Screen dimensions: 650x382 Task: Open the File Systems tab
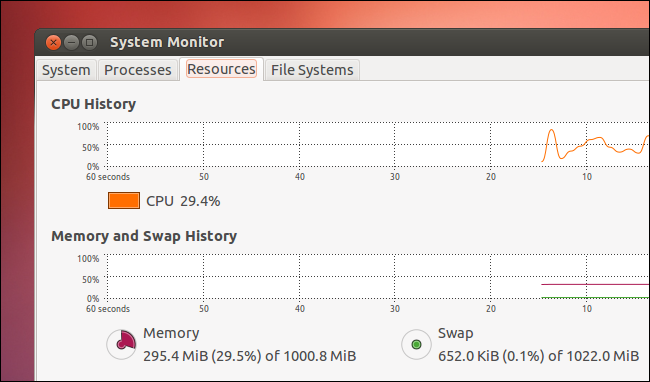point(312,70)
